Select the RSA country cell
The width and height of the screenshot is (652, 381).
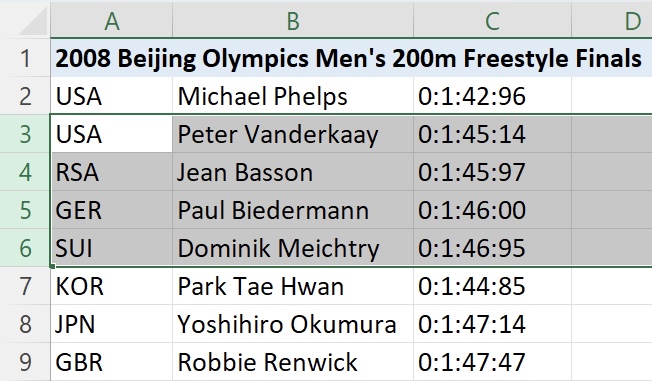point(111,172)
